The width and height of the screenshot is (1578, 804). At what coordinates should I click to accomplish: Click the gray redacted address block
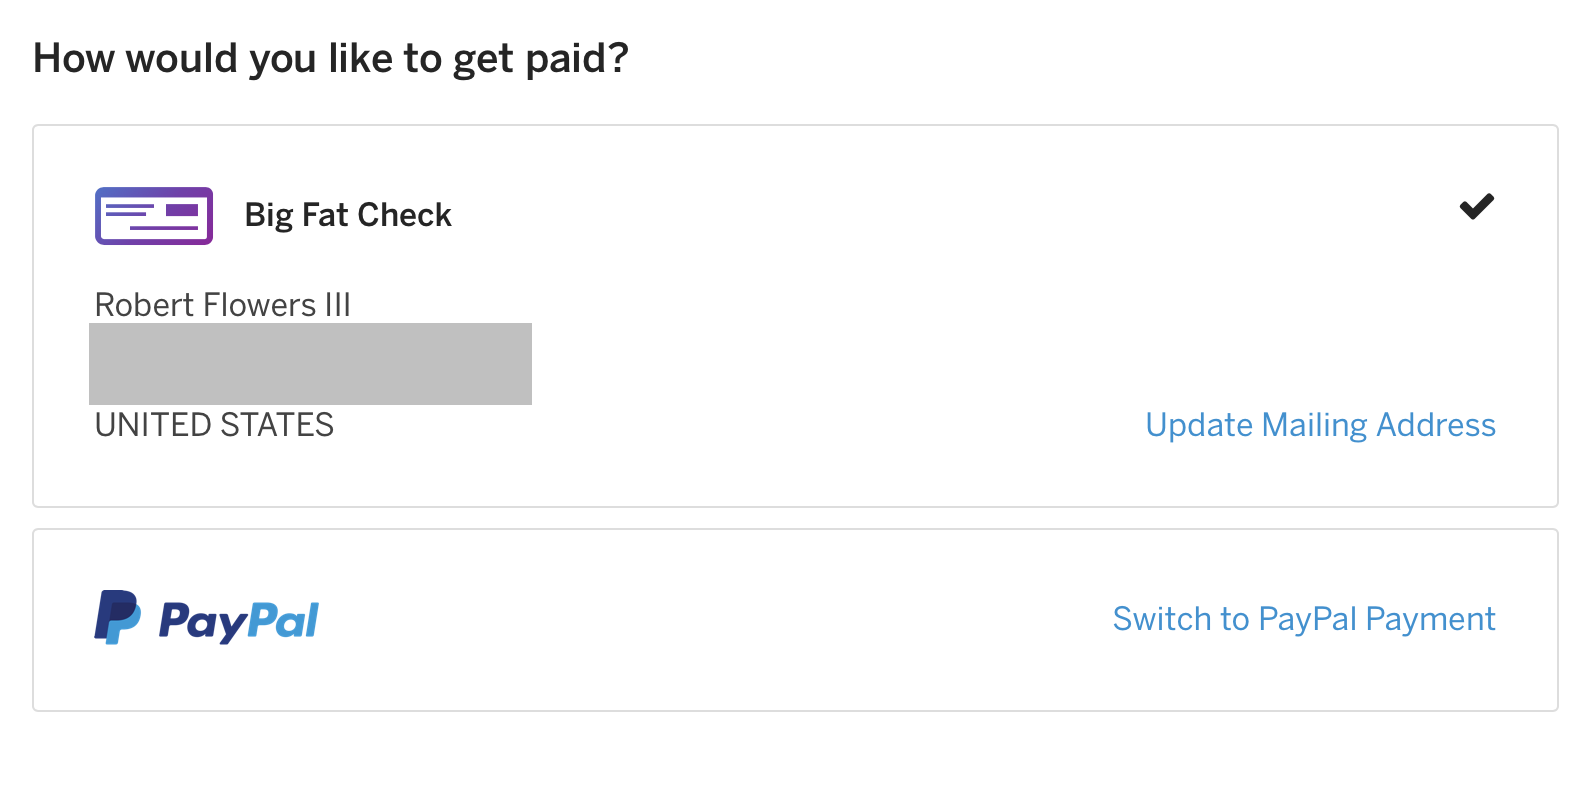pos(310,364)
